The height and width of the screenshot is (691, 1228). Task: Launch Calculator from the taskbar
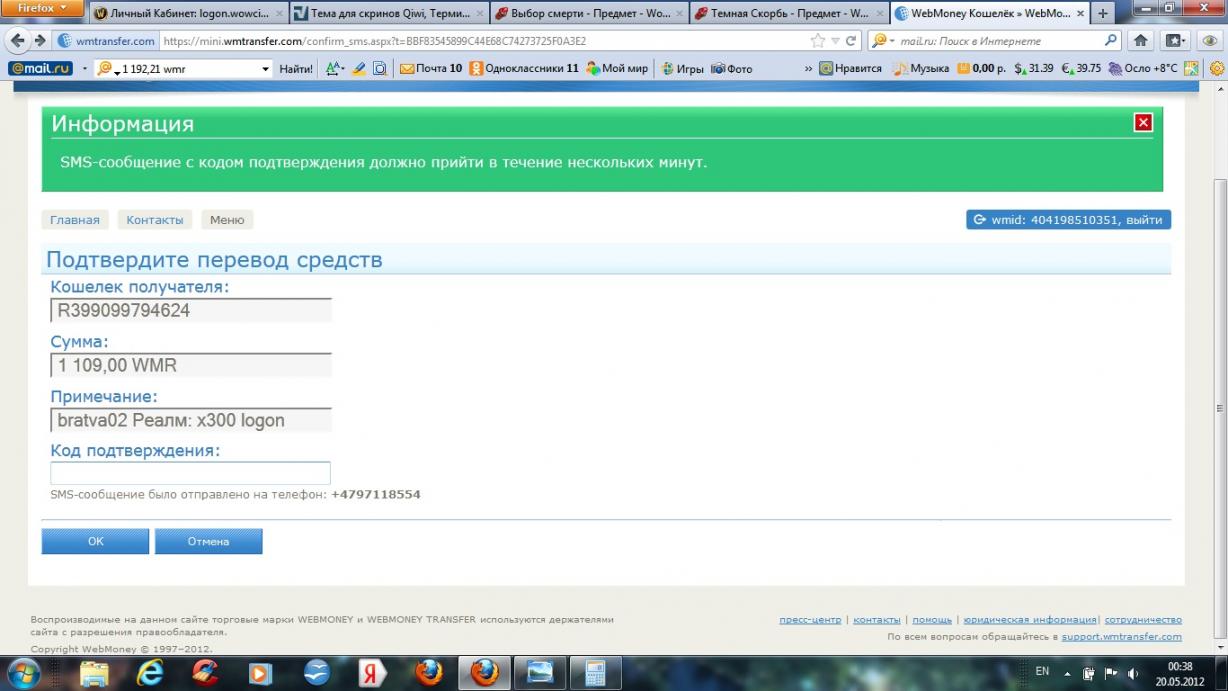pos(595,672)
